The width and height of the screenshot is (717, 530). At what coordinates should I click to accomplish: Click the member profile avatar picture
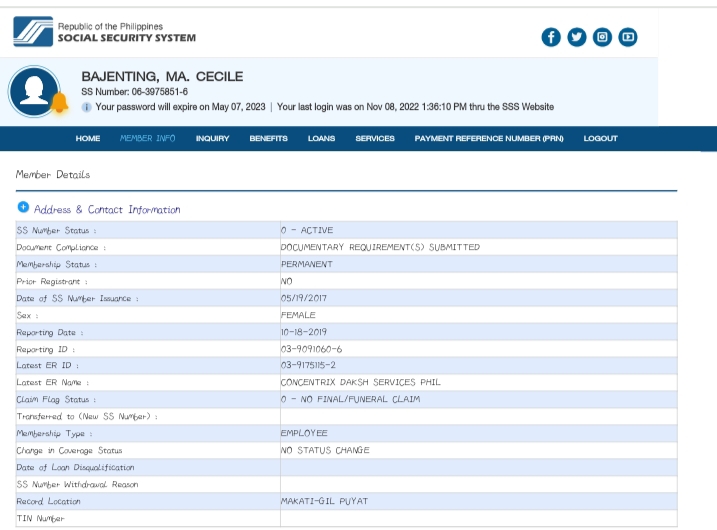pos(31,91)
